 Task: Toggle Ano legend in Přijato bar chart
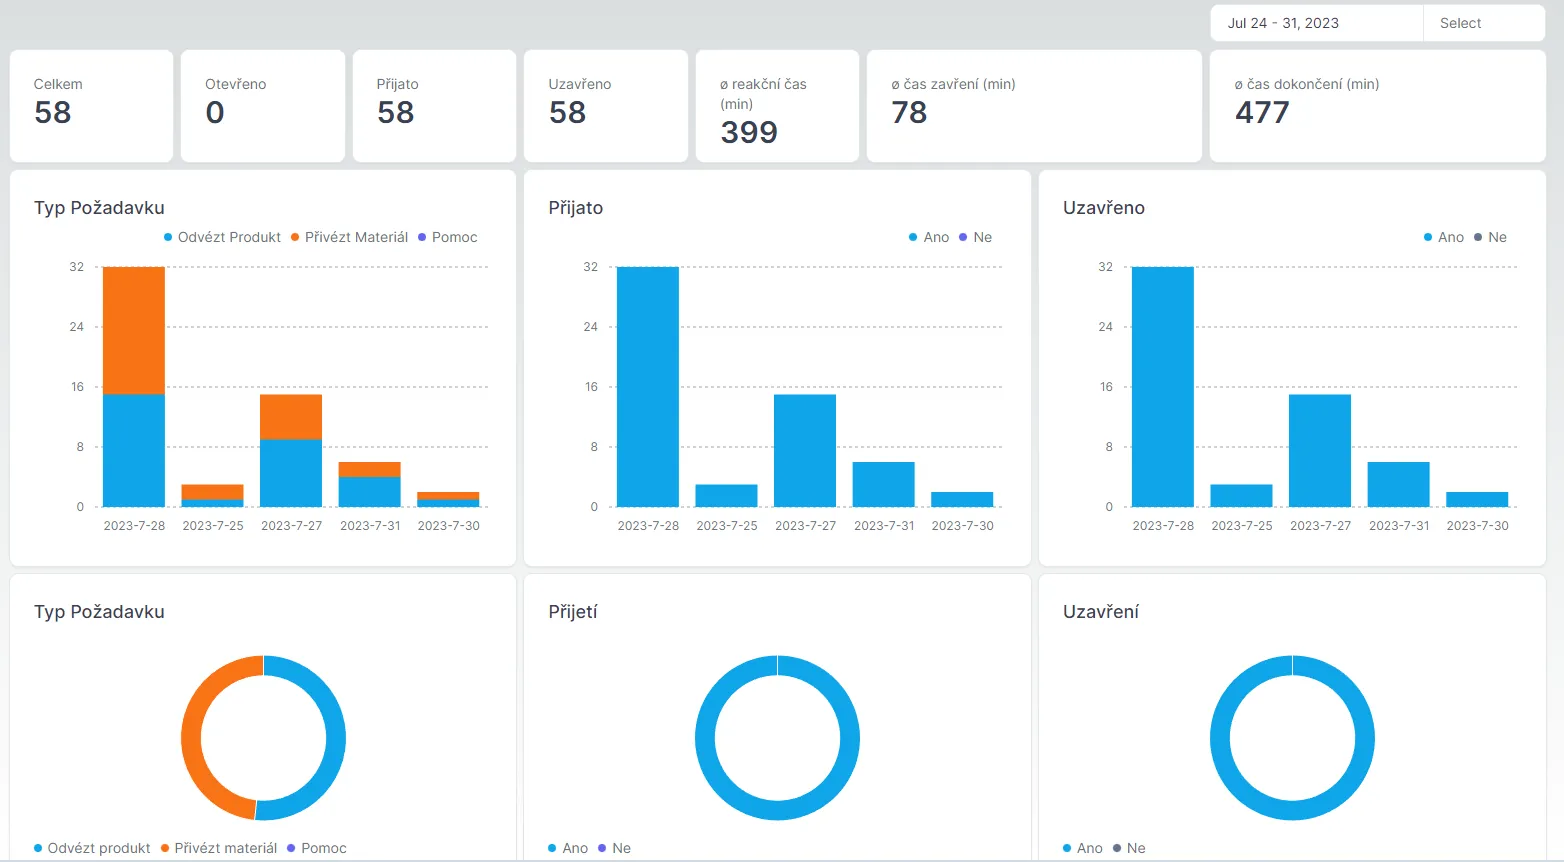pyautogui.click(x=929, y=237)
